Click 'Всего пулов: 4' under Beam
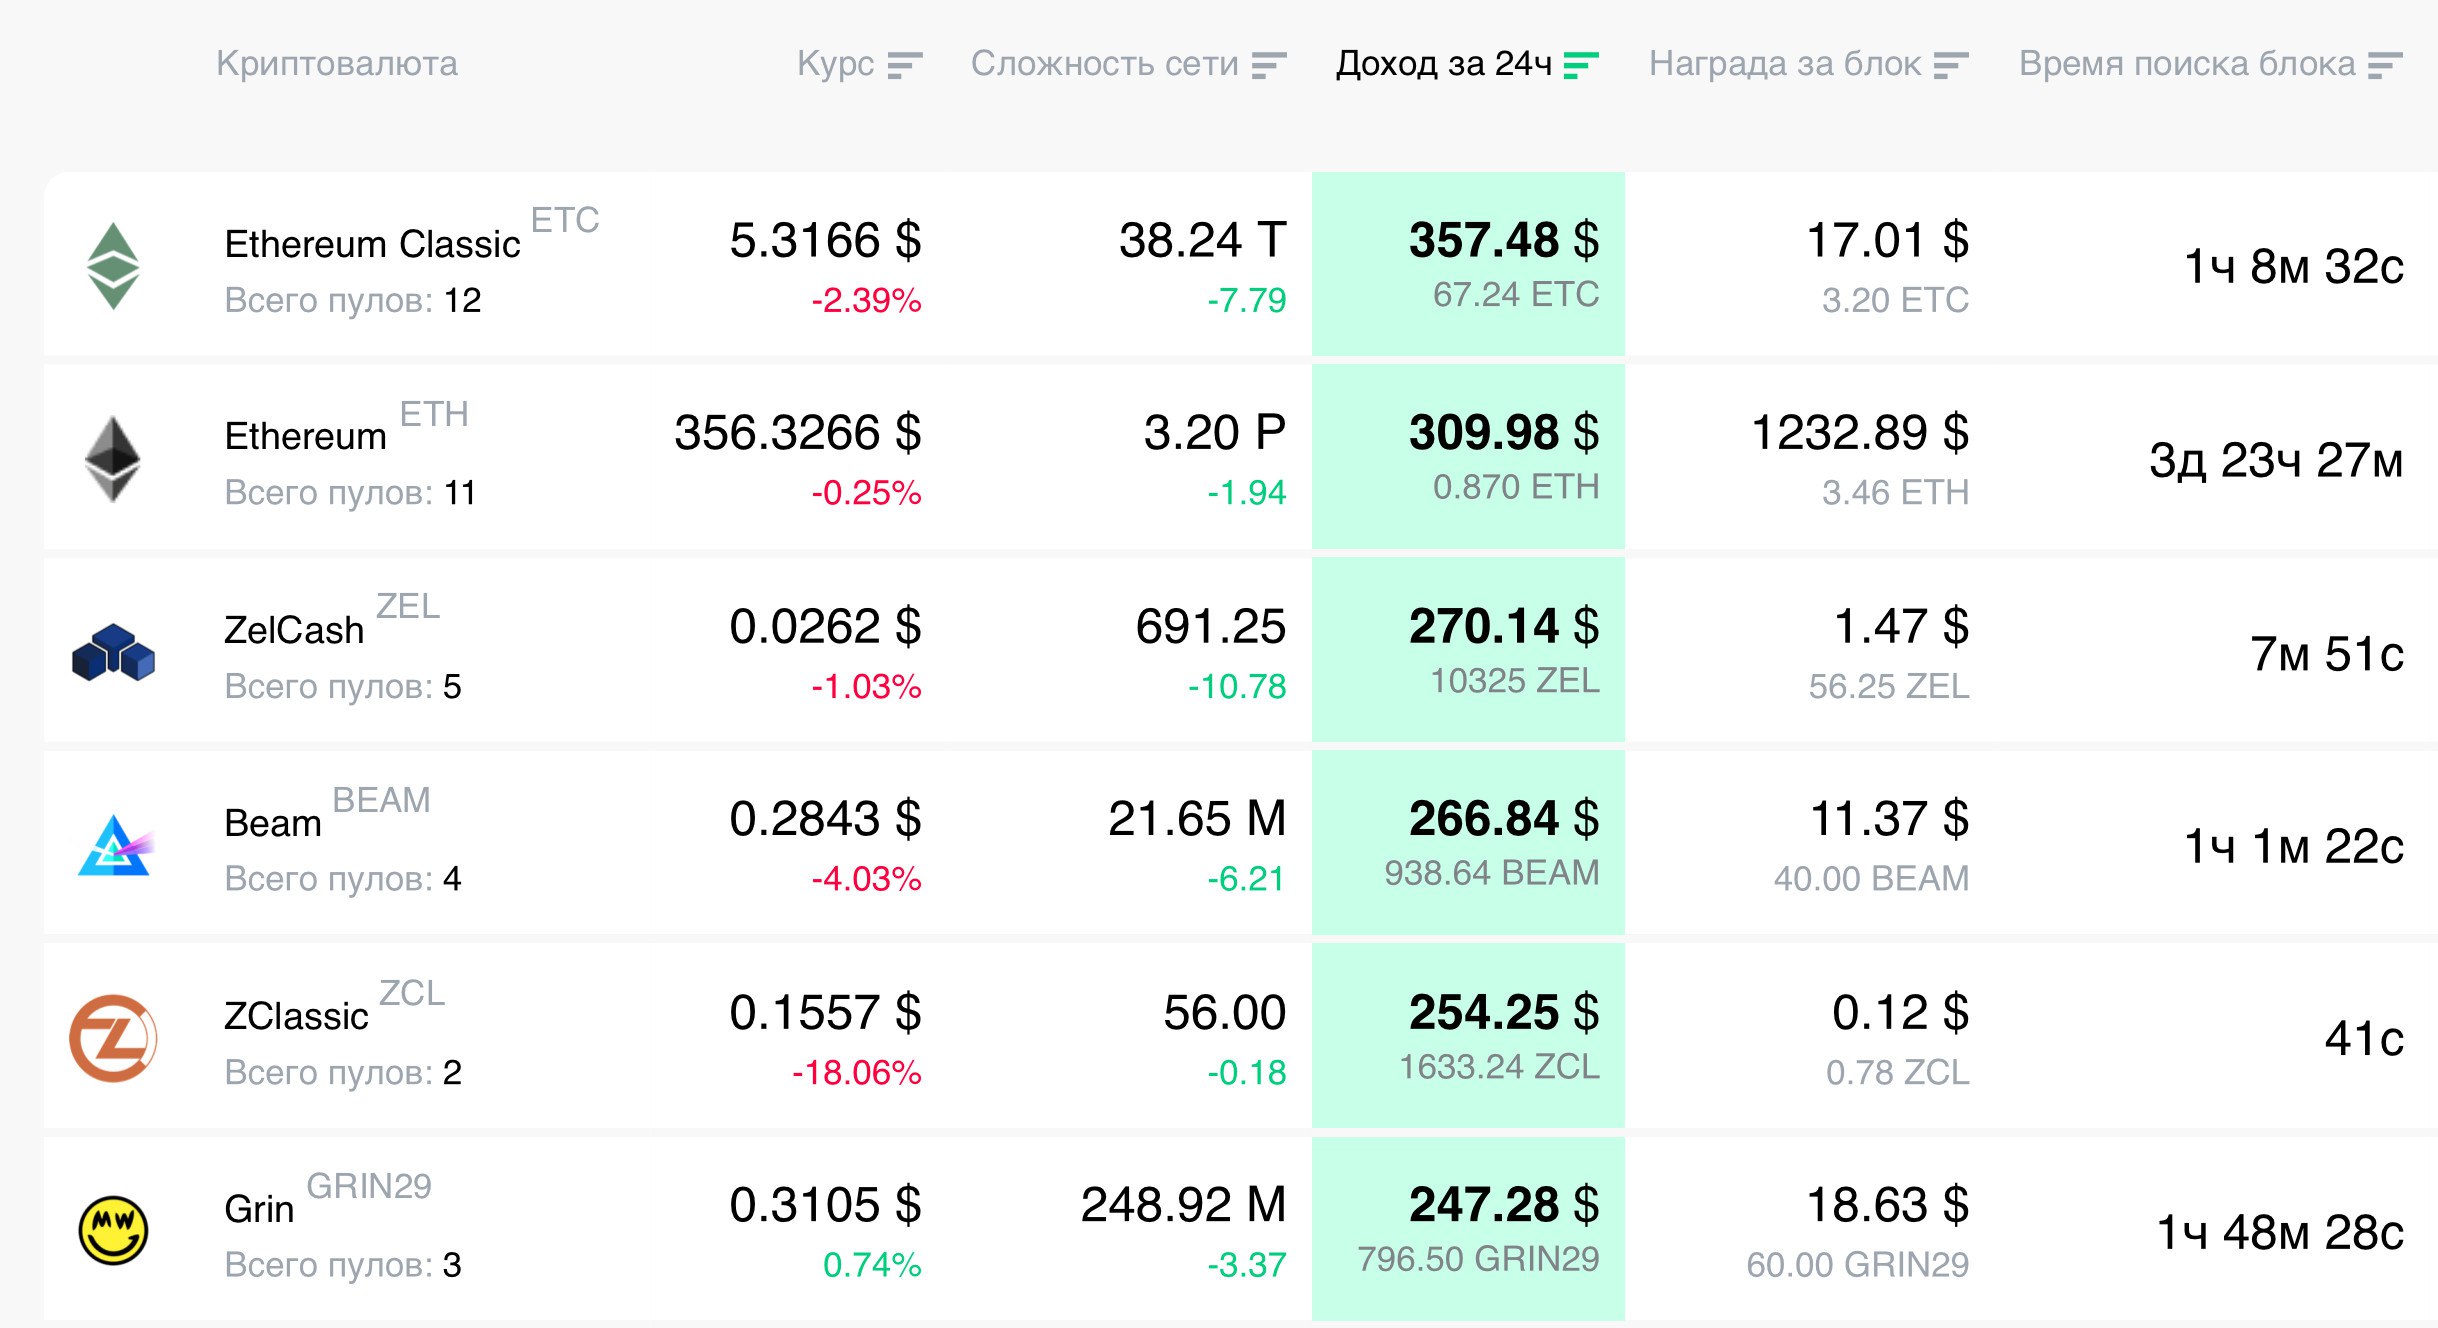Image resolution: width=2438 pixels, height=1328 pixels. [343, 878]
